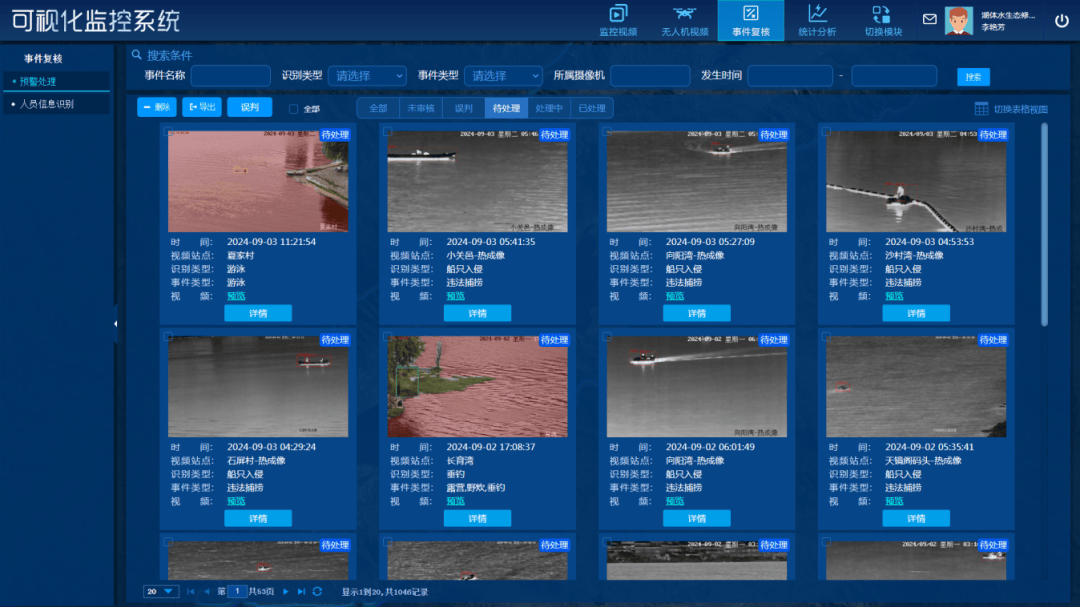Image resolution: width=1080 pixels, height=607 pixels.
Task: Click the card list vertical scrollbar
Action: (1044, 224)
